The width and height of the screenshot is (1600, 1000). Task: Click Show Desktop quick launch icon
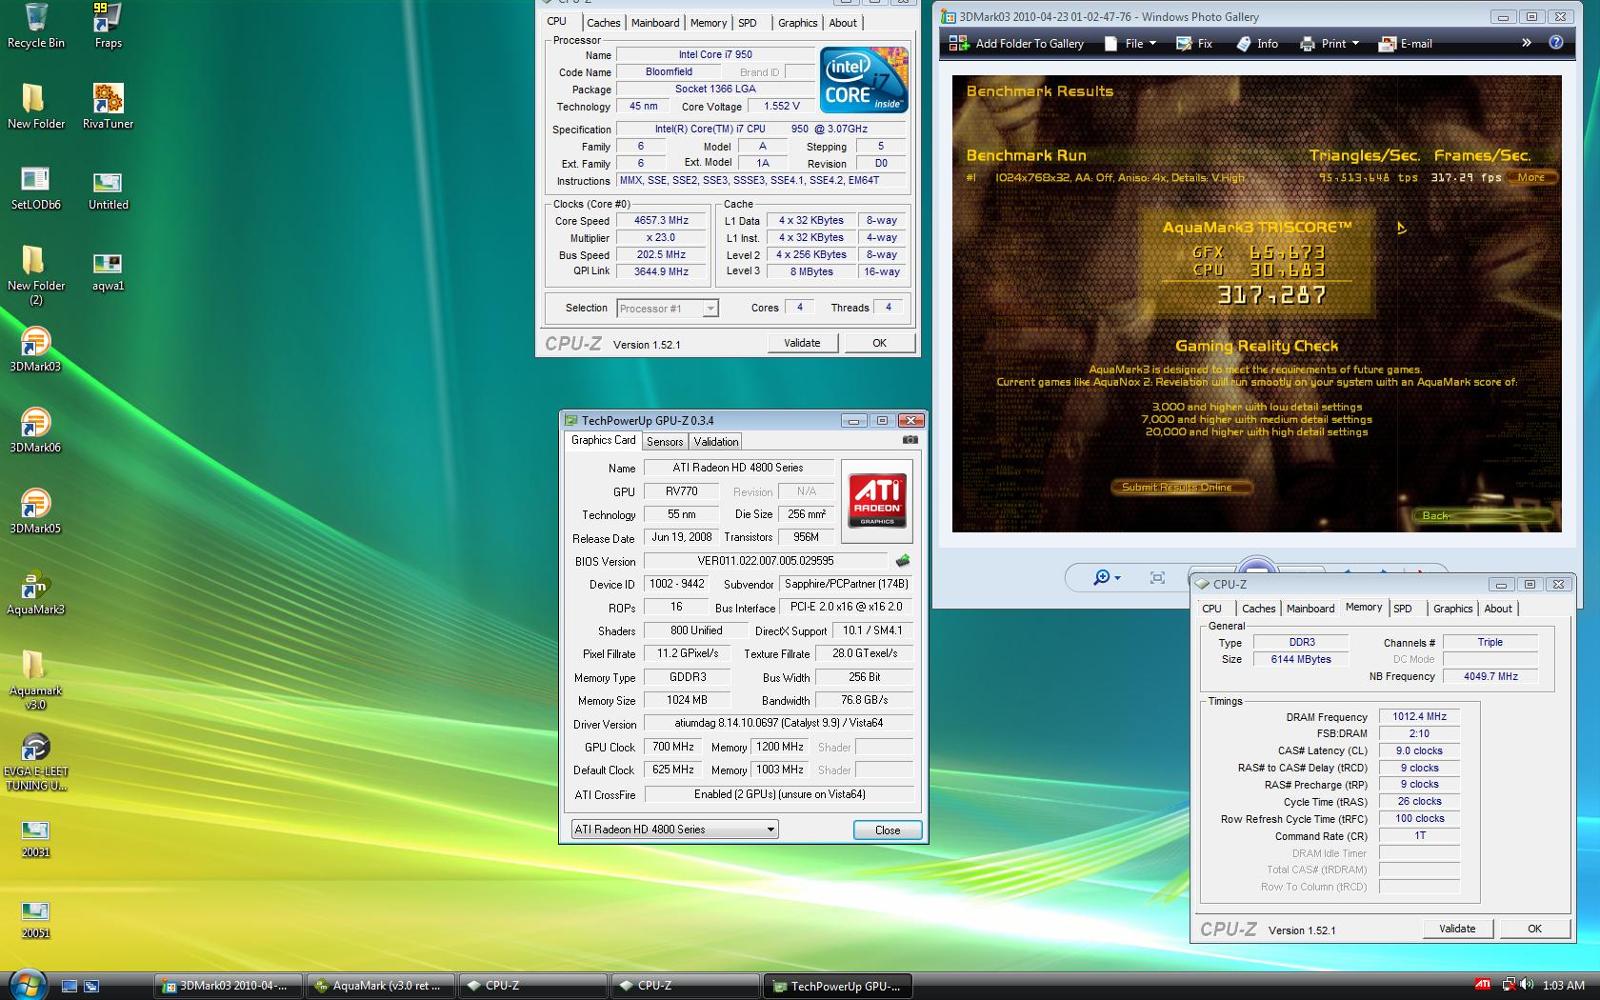[x=69, y=986]
